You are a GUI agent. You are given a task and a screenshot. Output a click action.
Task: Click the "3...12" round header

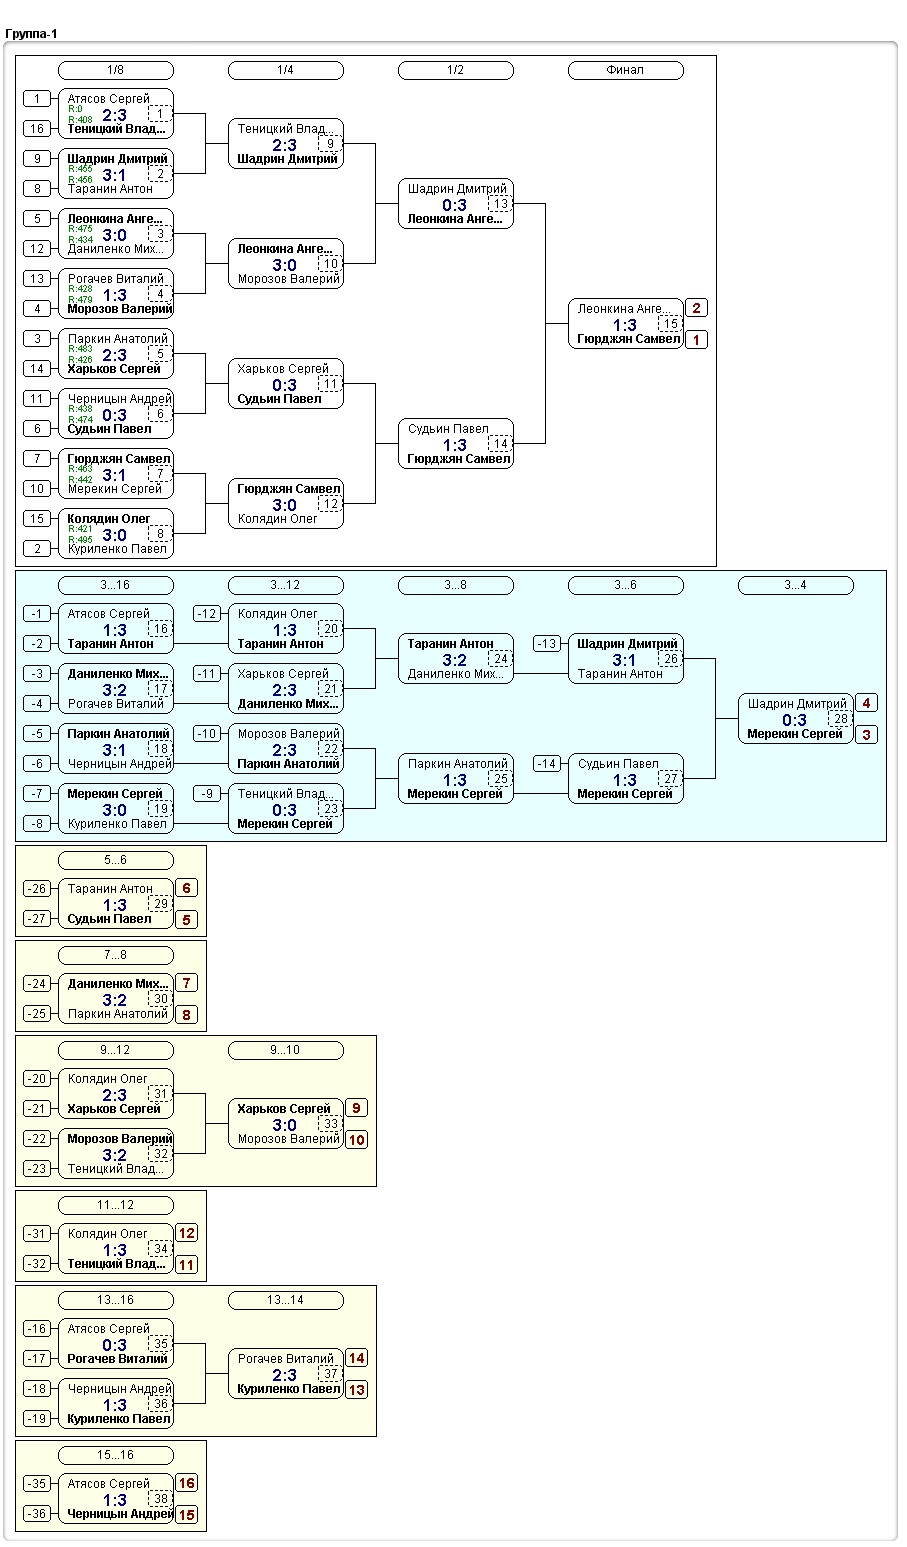[x=286, y=585]
